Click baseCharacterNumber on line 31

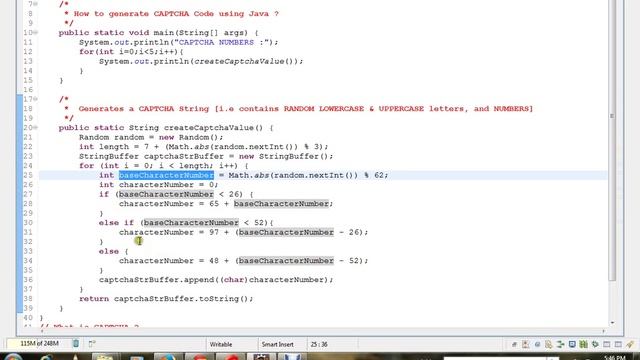tap(286, 232)
